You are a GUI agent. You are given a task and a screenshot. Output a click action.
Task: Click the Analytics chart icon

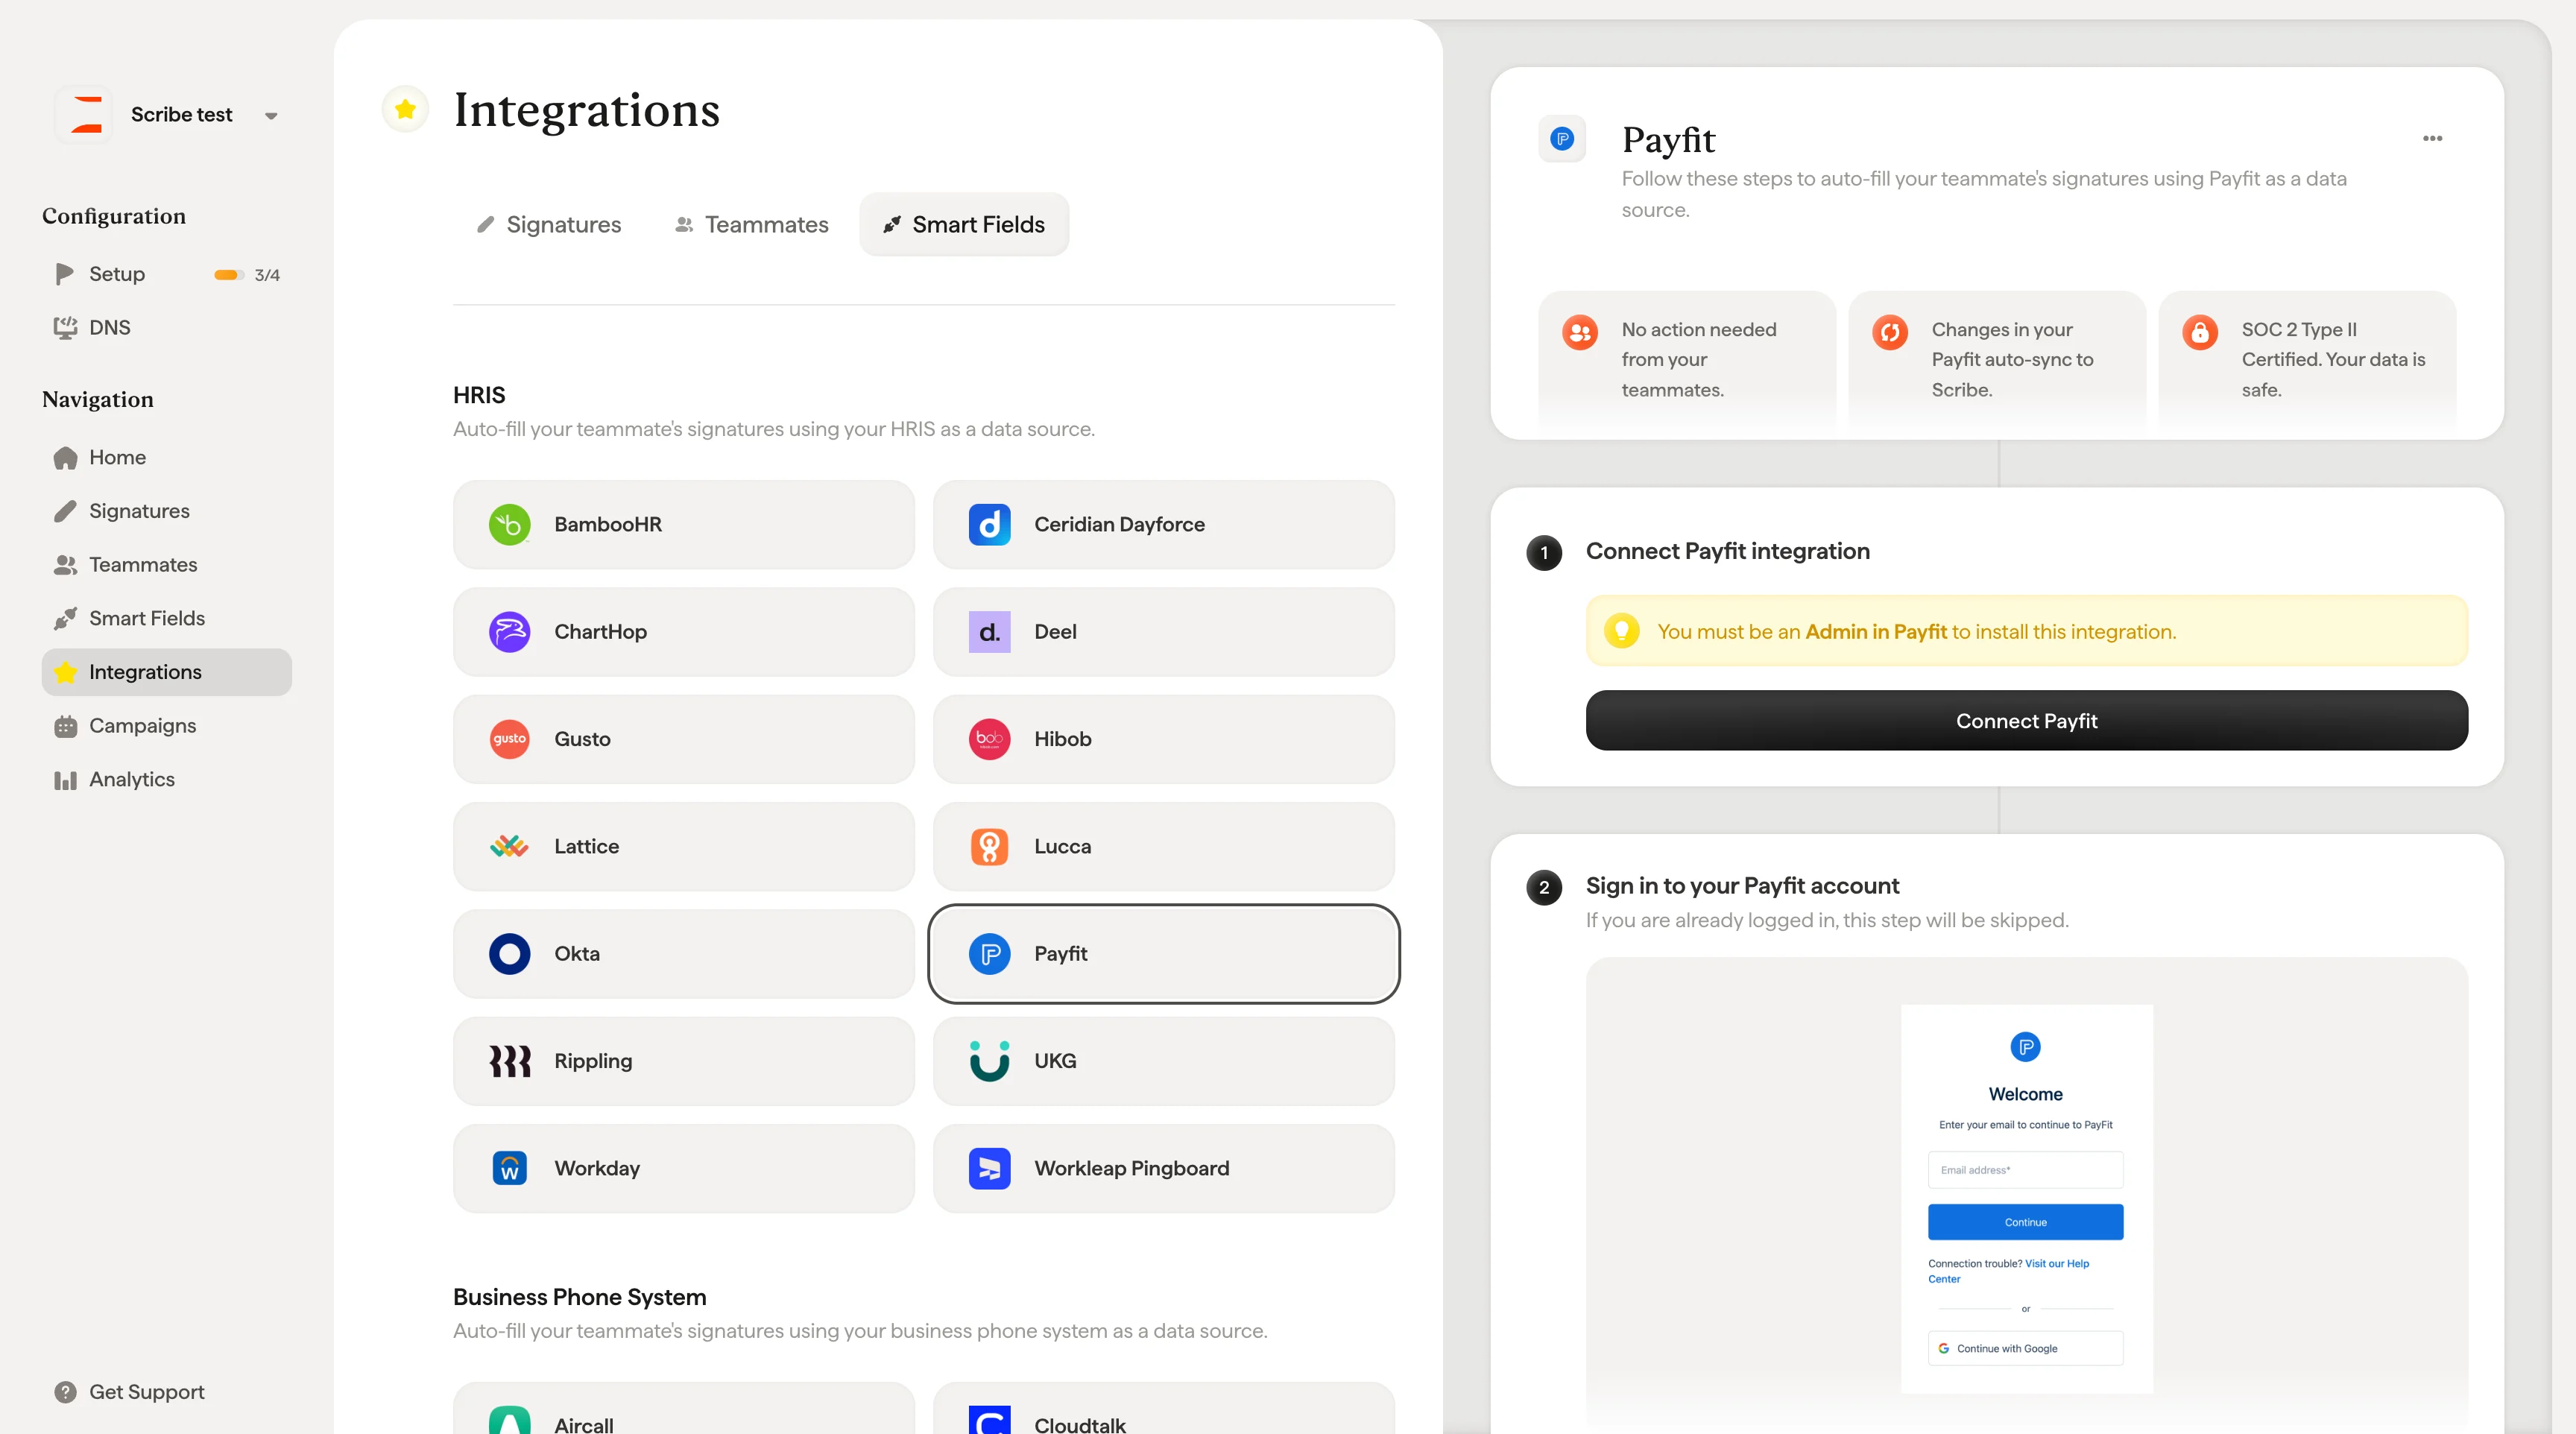point(66,780)
